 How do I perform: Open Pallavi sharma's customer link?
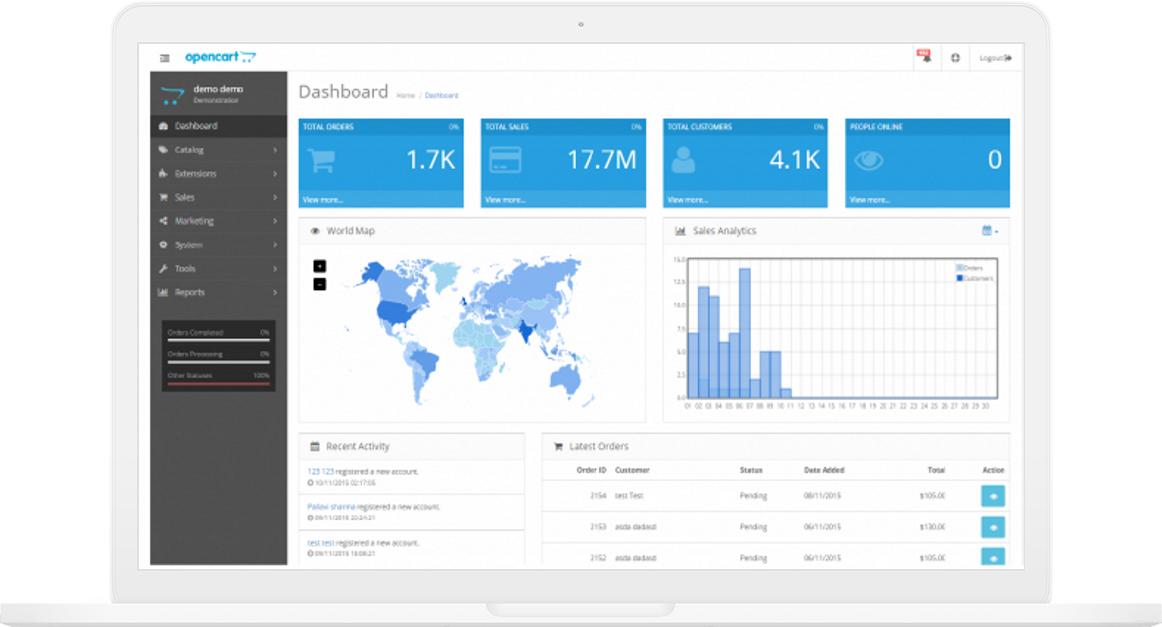click(x=331, y=507)
